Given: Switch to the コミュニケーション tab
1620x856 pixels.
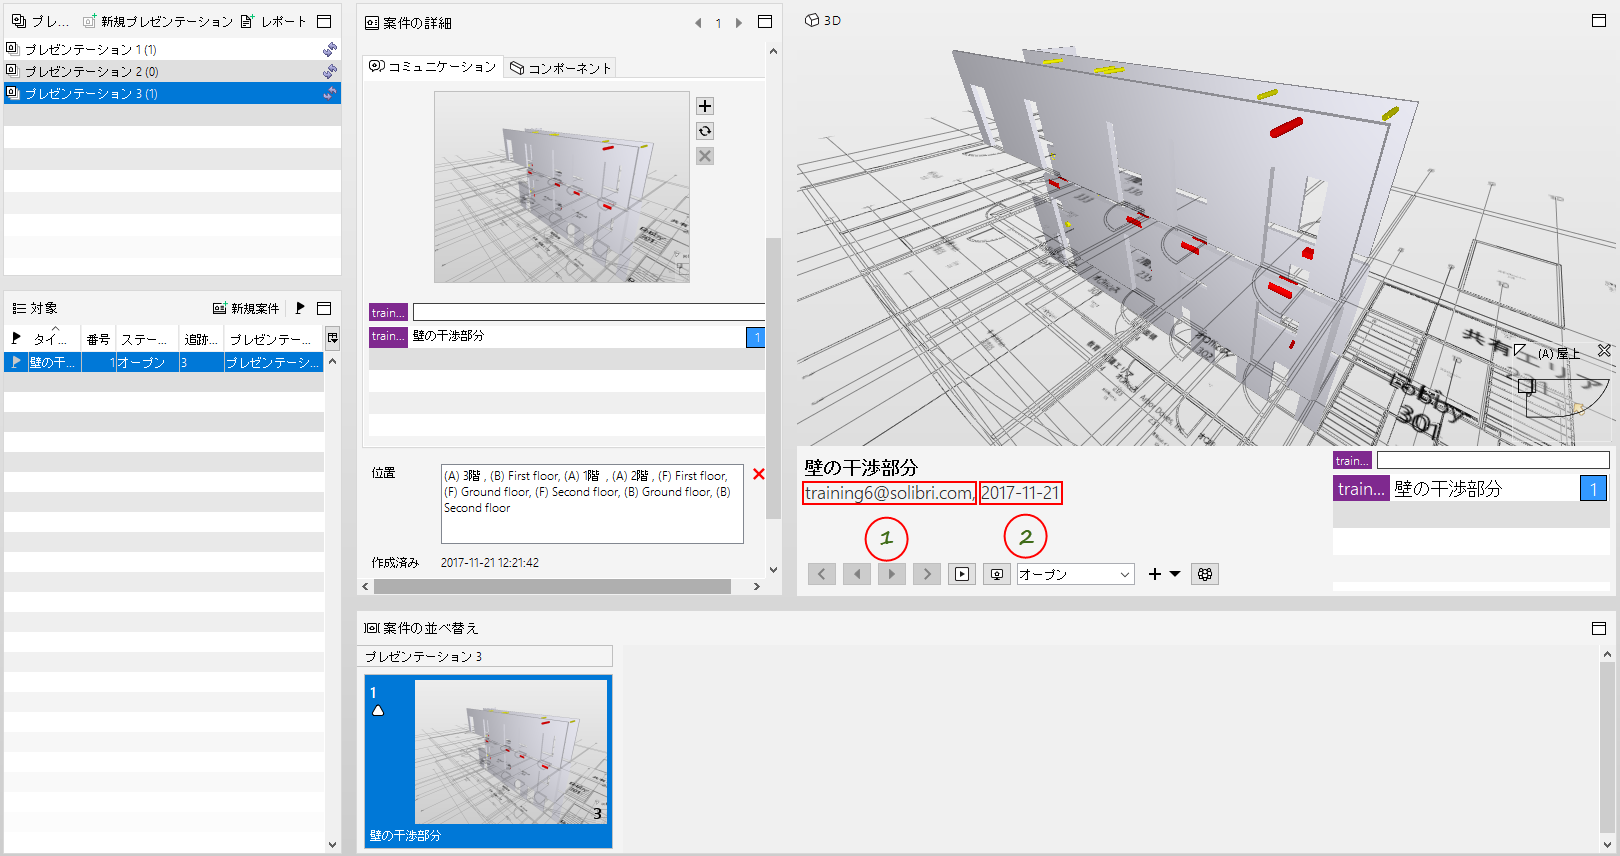Looking at the screenshot, I should tap(433, 67).
